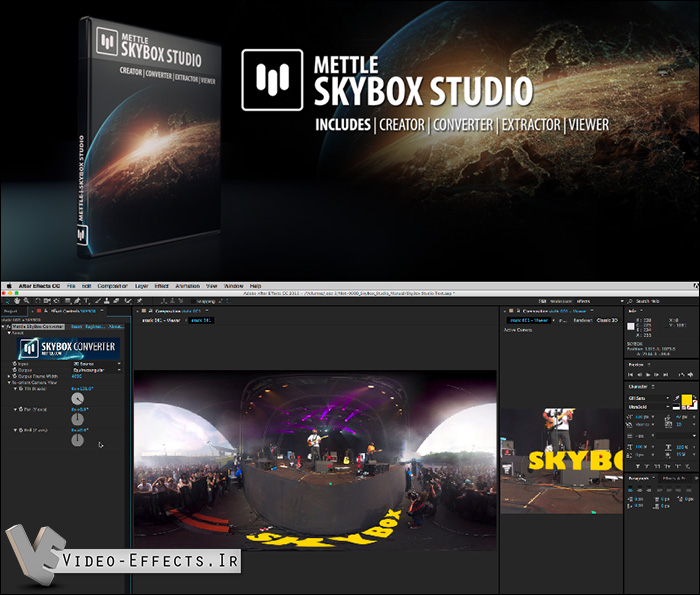Screen dimensions: 700x595
Task: Collapse the Tilt (X axis) property
Action: [x=15, y=389]
